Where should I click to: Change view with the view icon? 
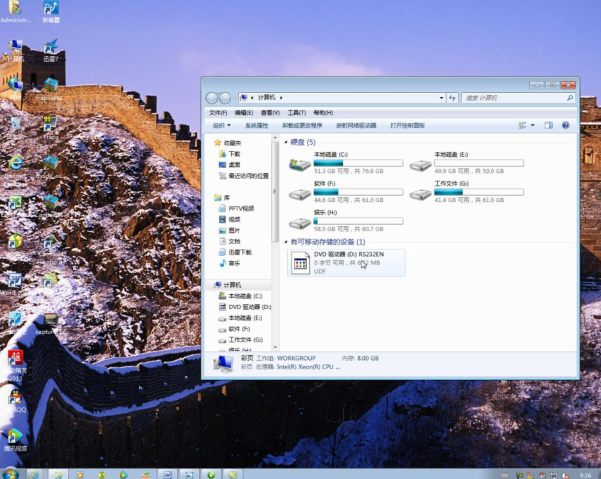522,125
